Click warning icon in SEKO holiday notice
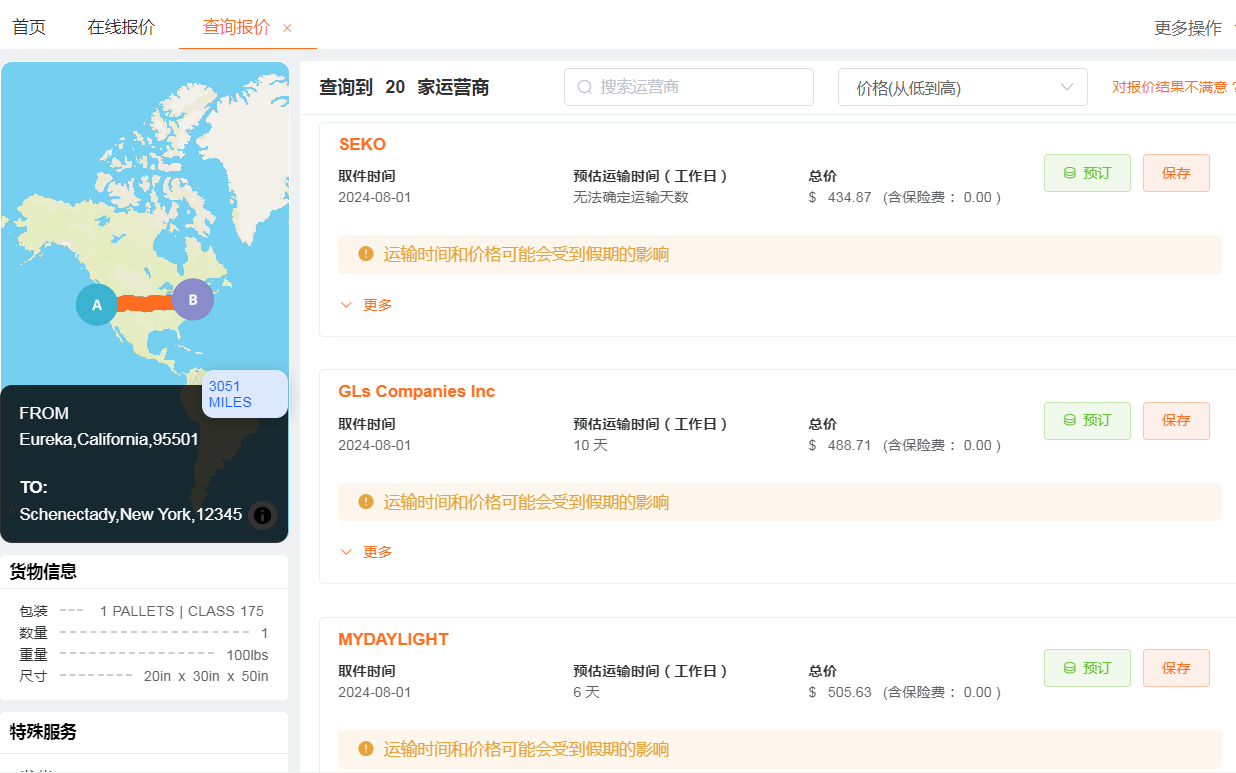 366,254
